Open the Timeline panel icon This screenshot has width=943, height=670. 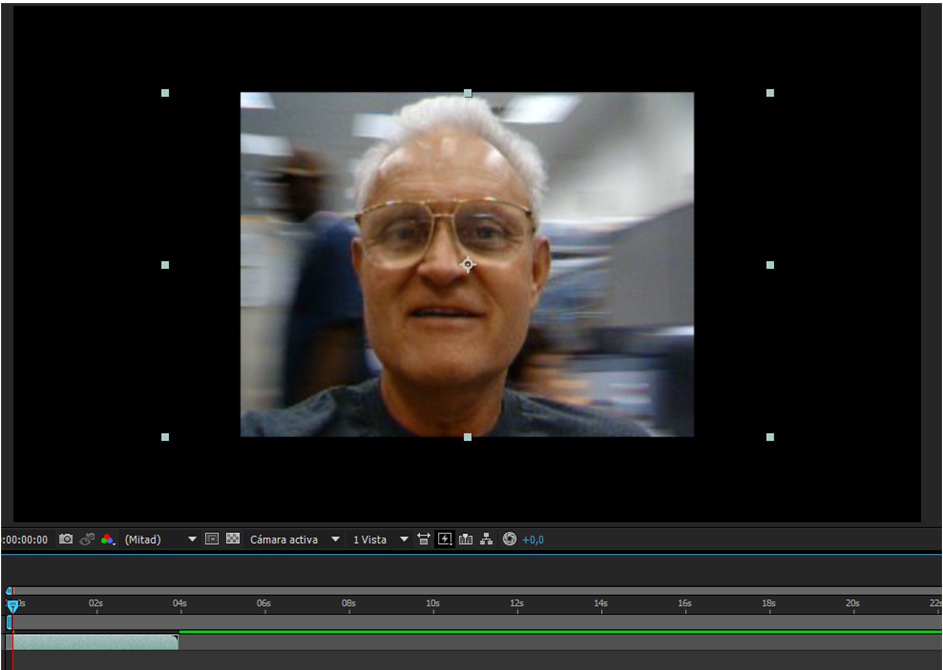466,539
